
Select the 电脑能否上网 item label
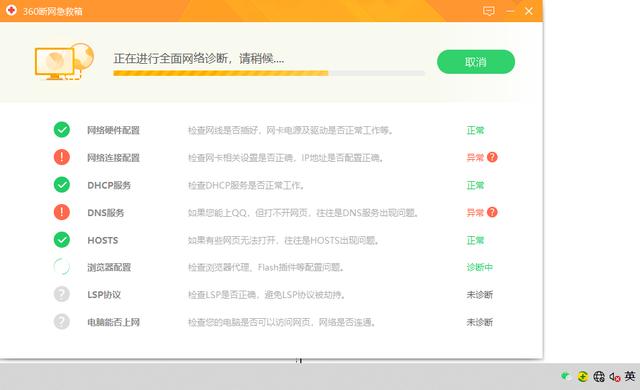pyautogui.click(x=113, y=322)
